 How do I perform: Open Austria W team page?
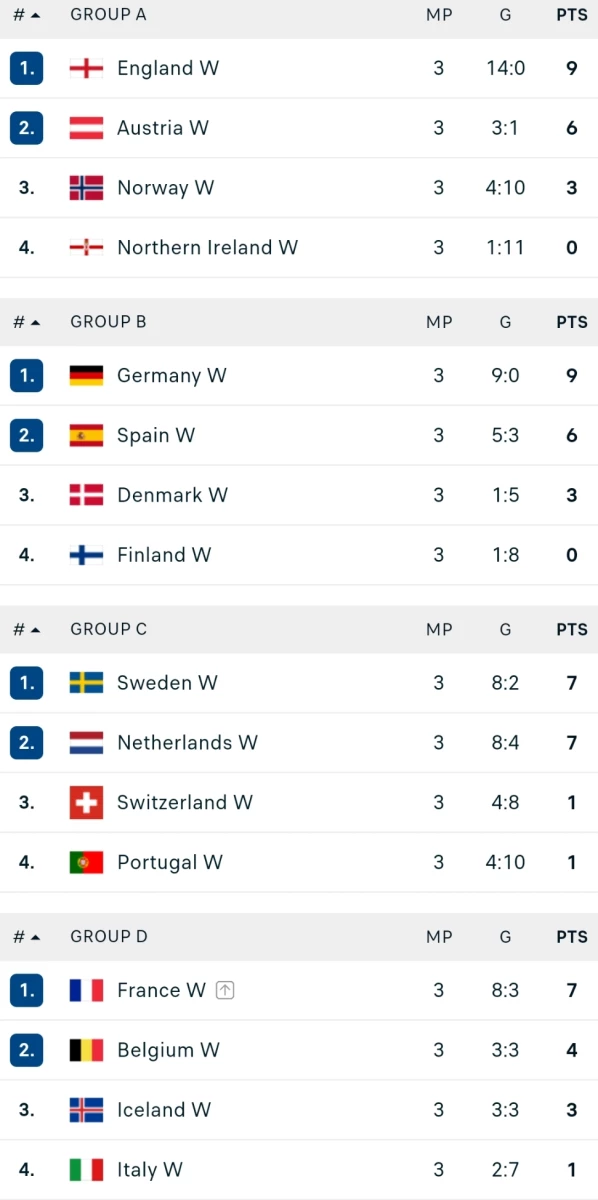click(x=163, y=128)
